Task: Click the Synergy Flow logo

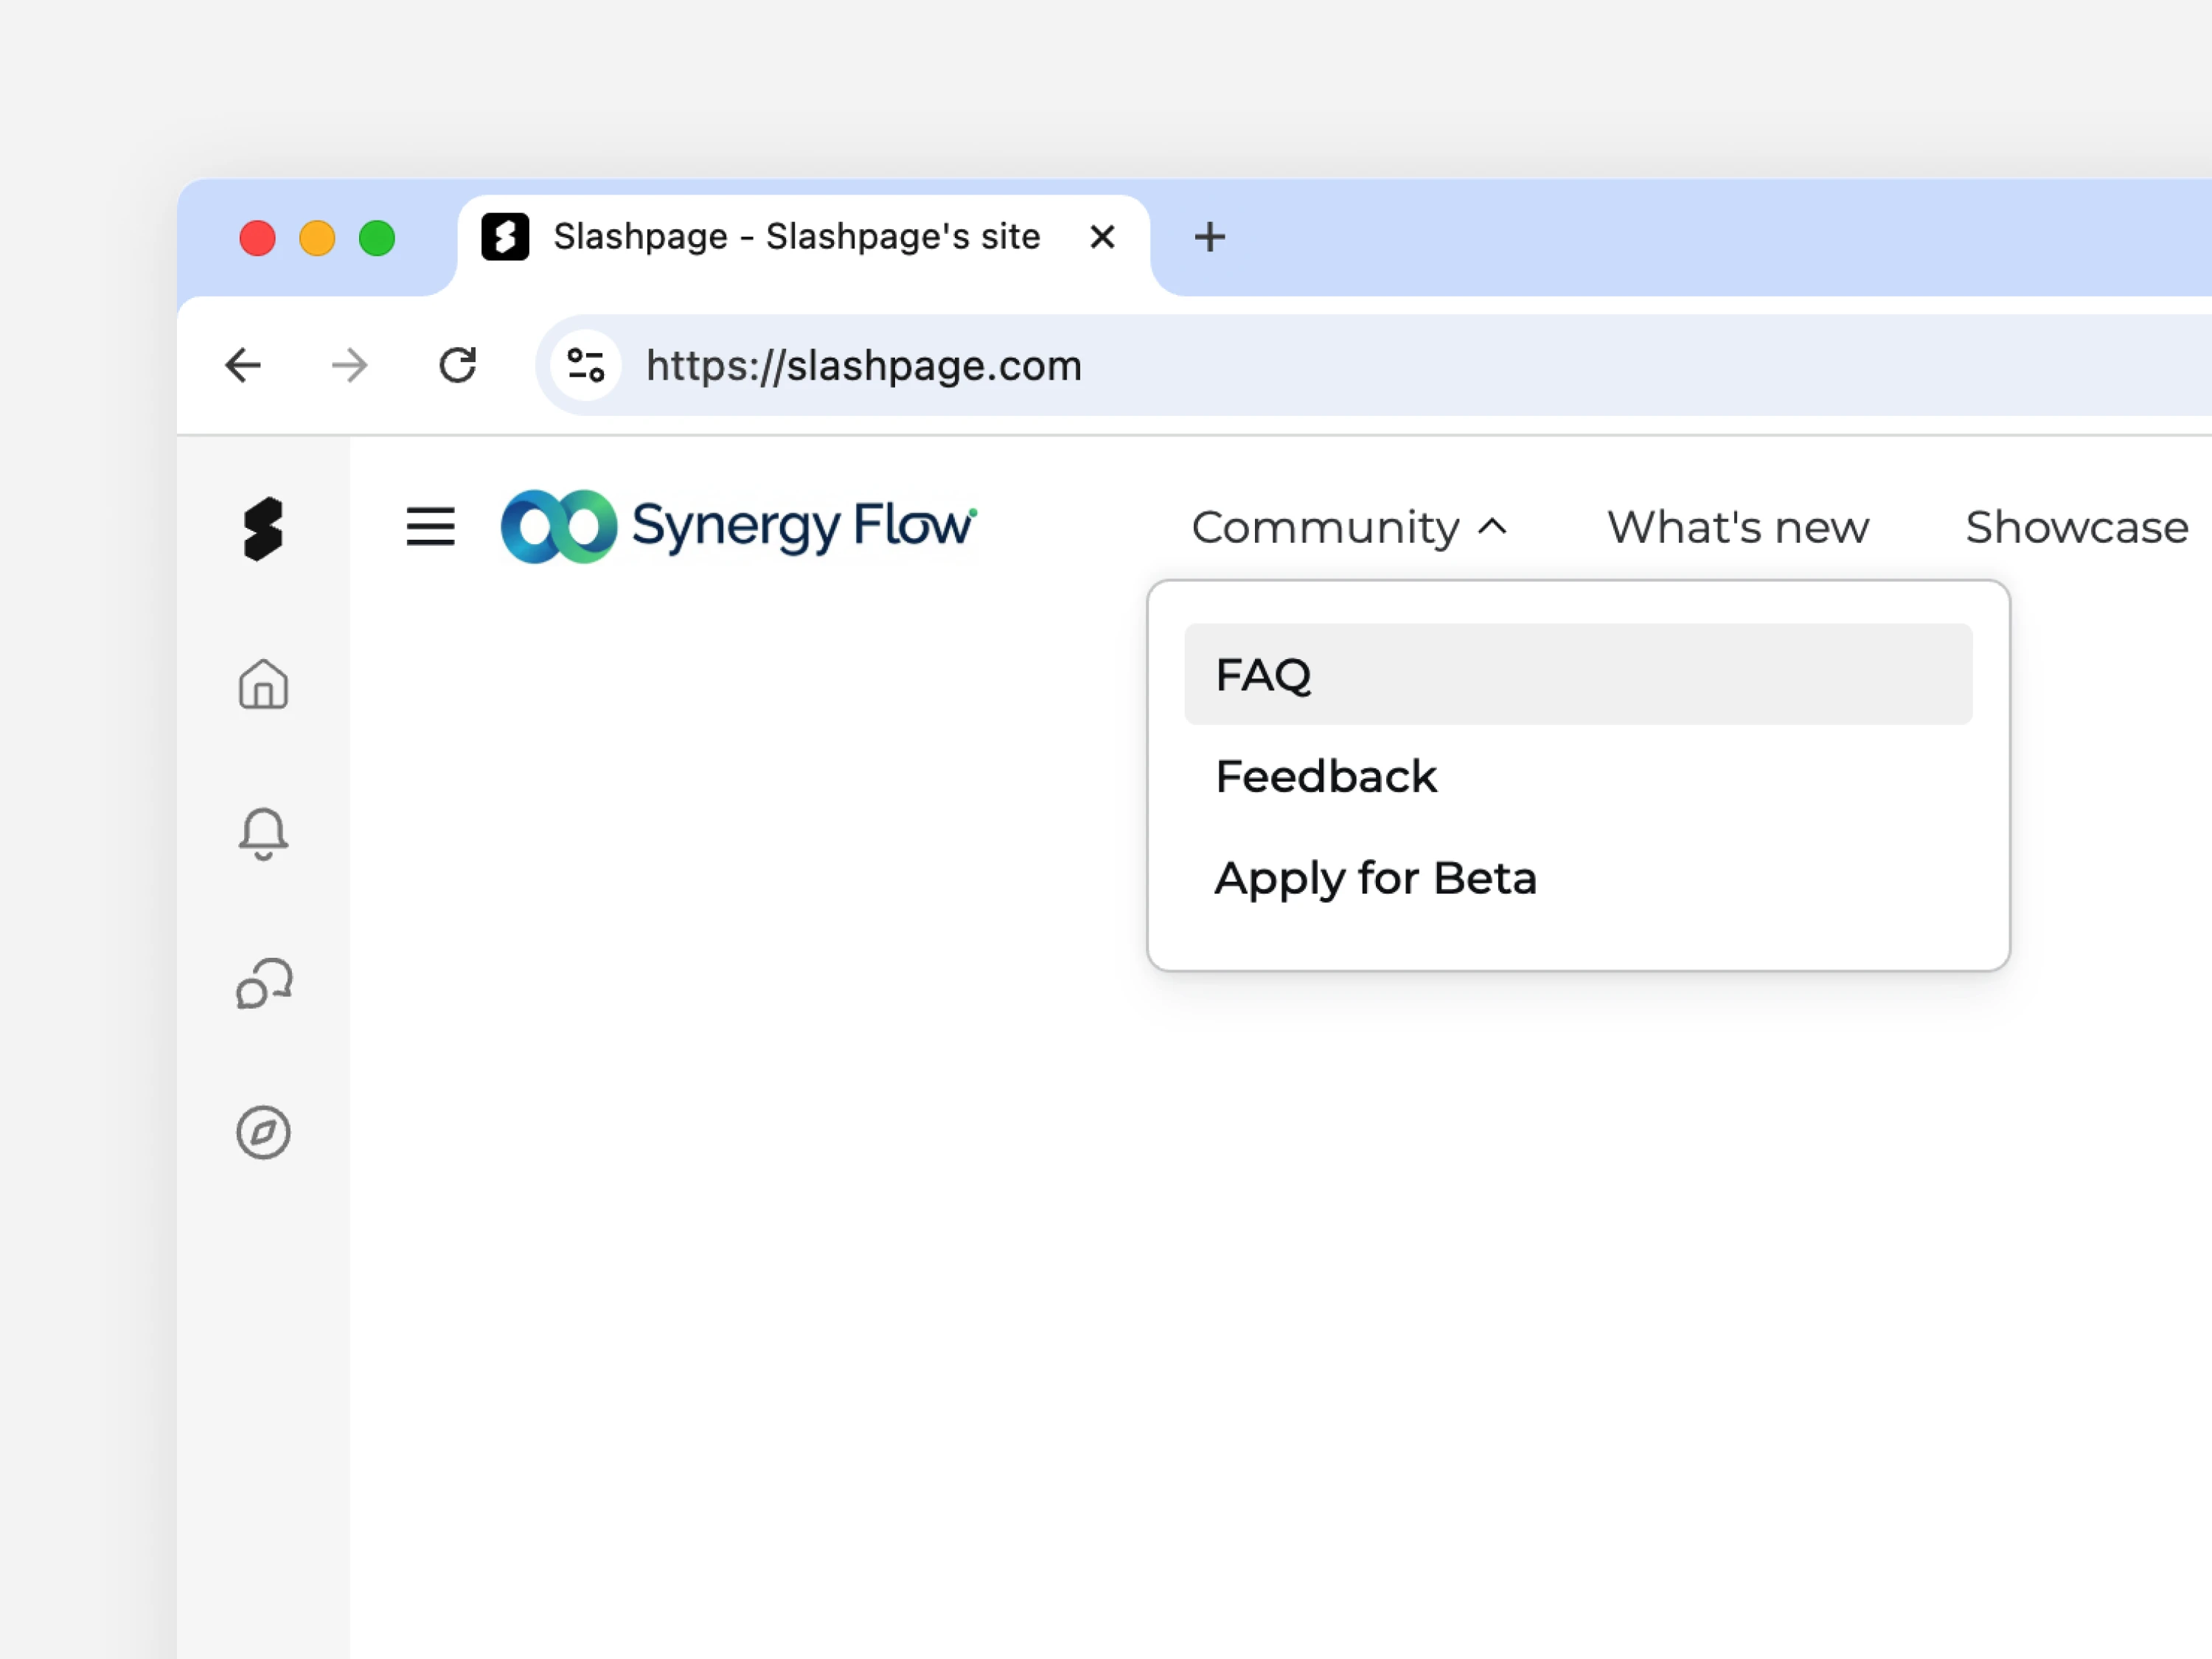Action: coord(739,526)
